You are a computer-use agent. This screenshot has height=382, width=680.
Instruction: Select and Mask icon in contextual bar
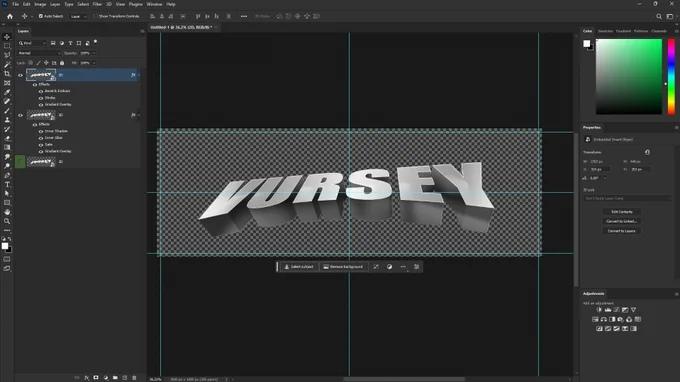click(x=376, y=267)
